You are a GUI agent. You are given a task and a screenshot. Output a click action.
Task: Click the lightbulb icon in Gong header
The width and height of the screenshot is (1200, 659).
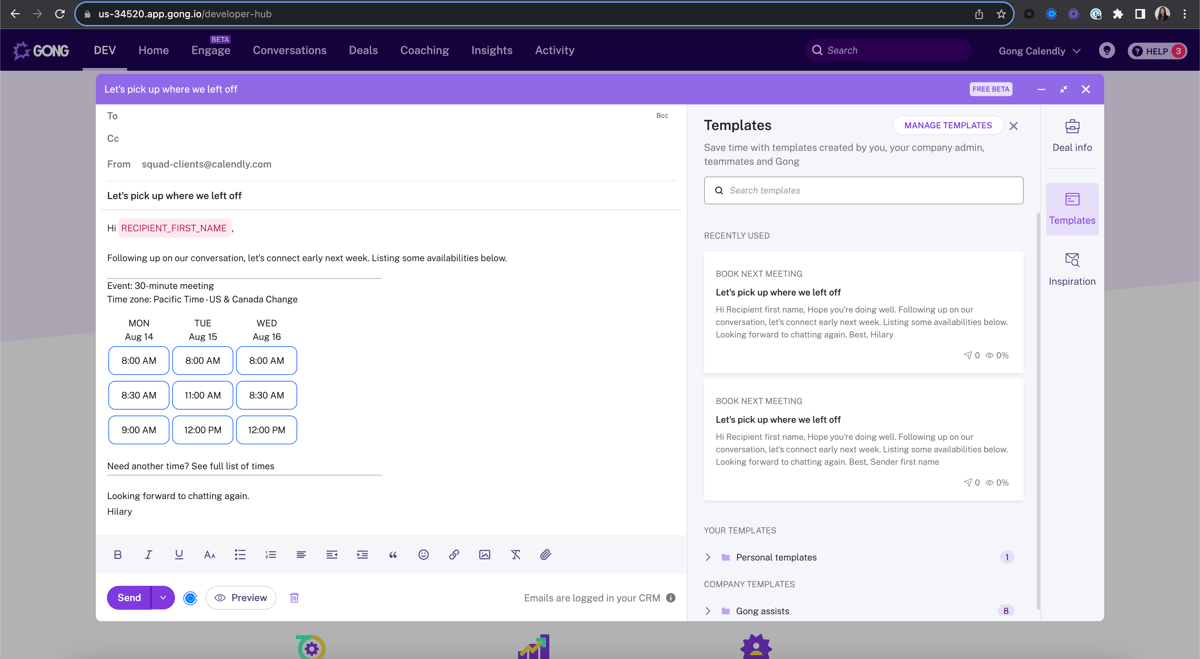(1106, 50)
